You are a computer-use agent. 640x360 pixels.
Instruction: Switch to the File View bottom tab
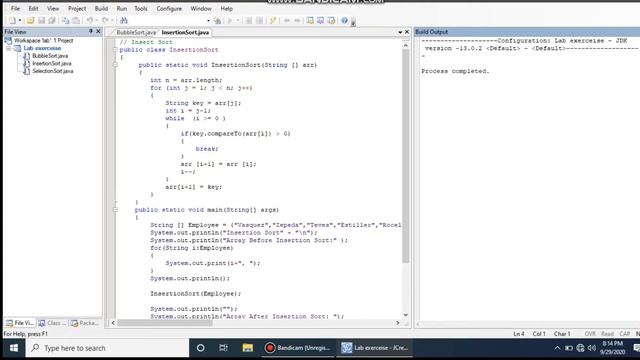20,323
